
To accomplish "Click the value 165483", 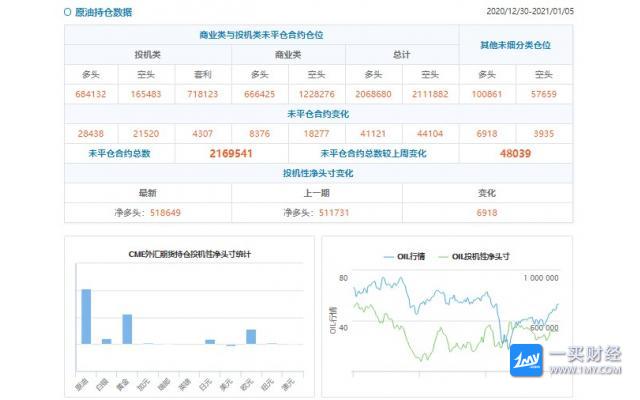I will coord(146,94).
